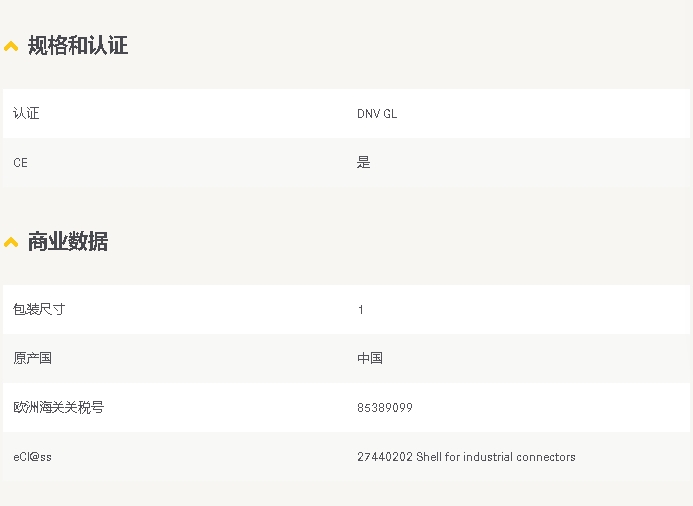Collapse the 商业数据 section chevron

pyautogui.click(x=11, y=242)
